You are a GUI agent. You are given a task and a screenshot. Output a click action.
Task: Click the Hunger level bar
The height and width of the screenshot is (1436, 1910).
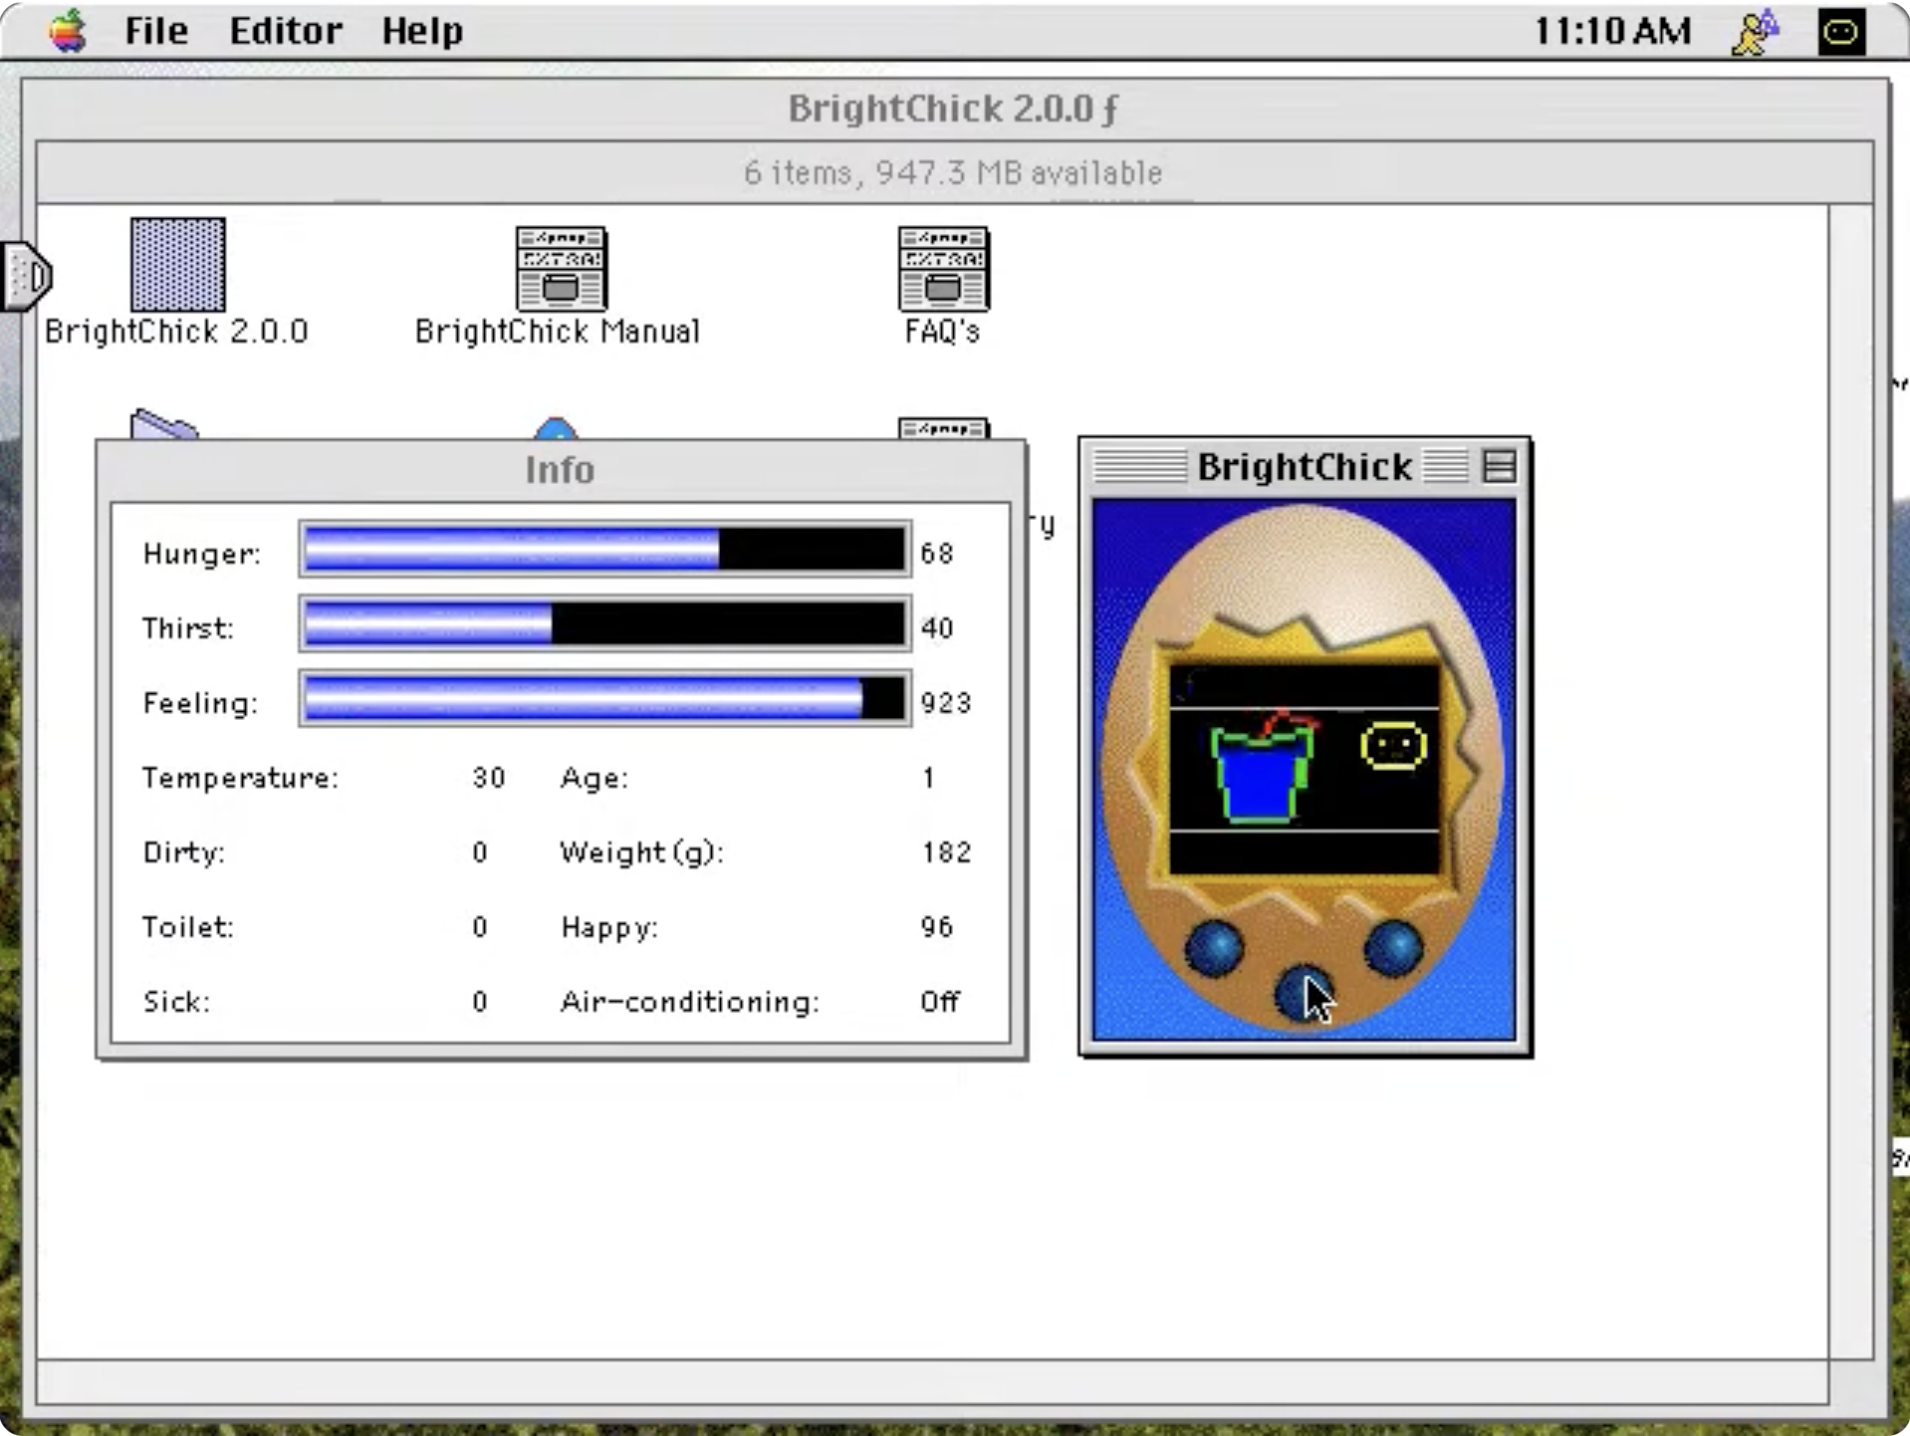point(605,550)
